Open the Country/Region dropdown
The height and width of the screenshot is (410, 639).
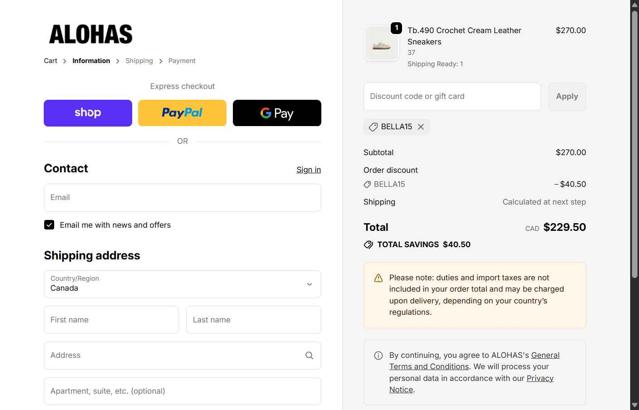(182, 284)
